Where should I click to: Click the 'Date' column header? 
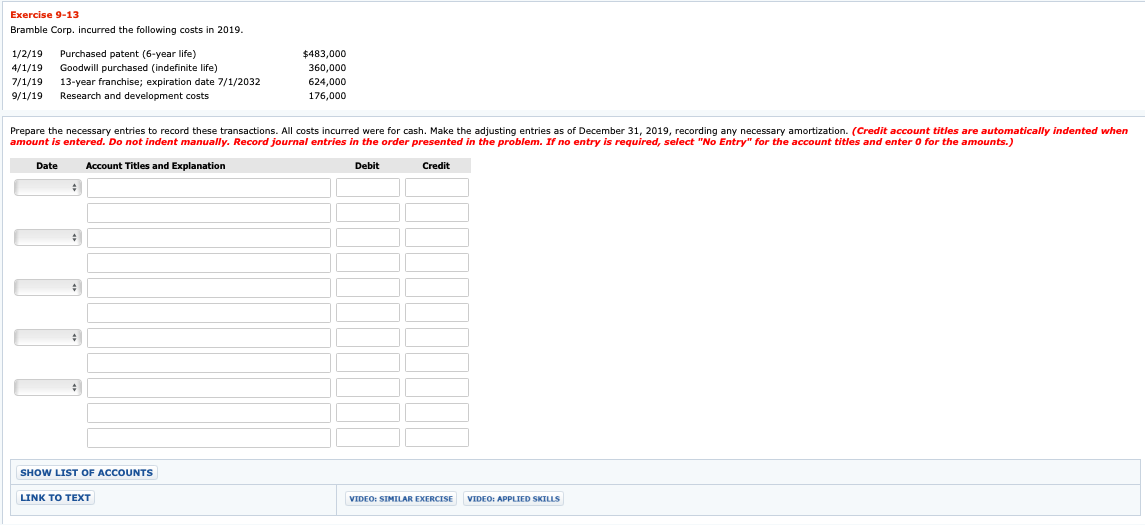[47, 166]
